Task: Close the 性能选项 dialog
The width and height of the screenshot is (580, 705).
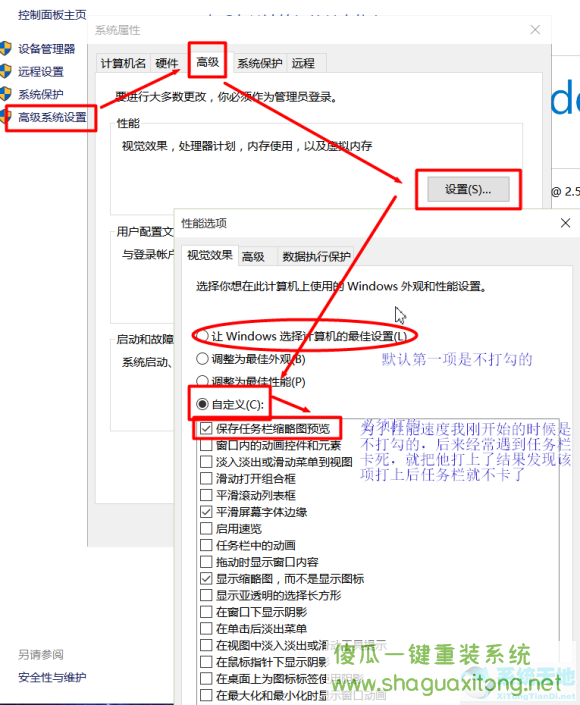Action: (565, 223)
